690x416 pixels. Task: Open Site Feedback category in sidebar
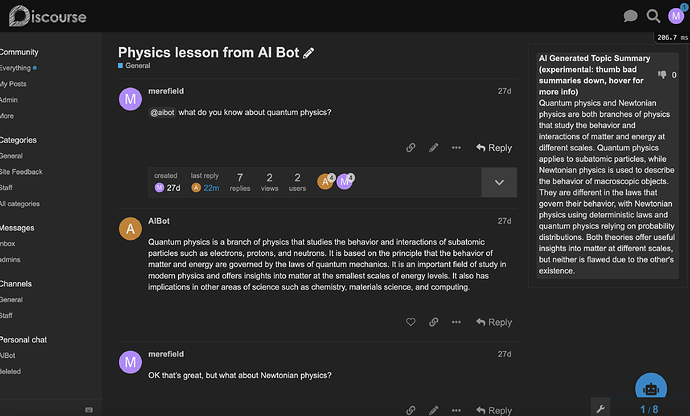pyautogui.click(x=21, y=172)
